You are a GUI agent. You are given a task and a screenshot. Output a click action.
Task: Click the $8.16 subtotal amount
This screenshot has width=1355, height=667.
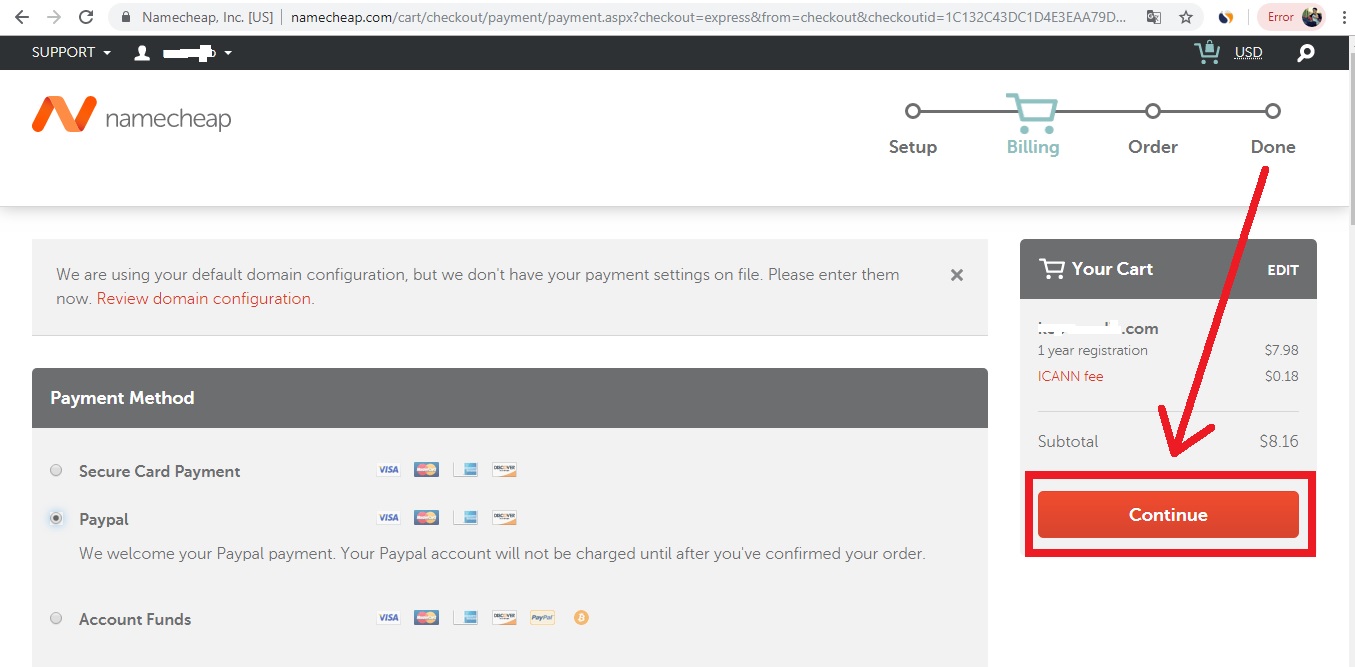[1279, 441]
